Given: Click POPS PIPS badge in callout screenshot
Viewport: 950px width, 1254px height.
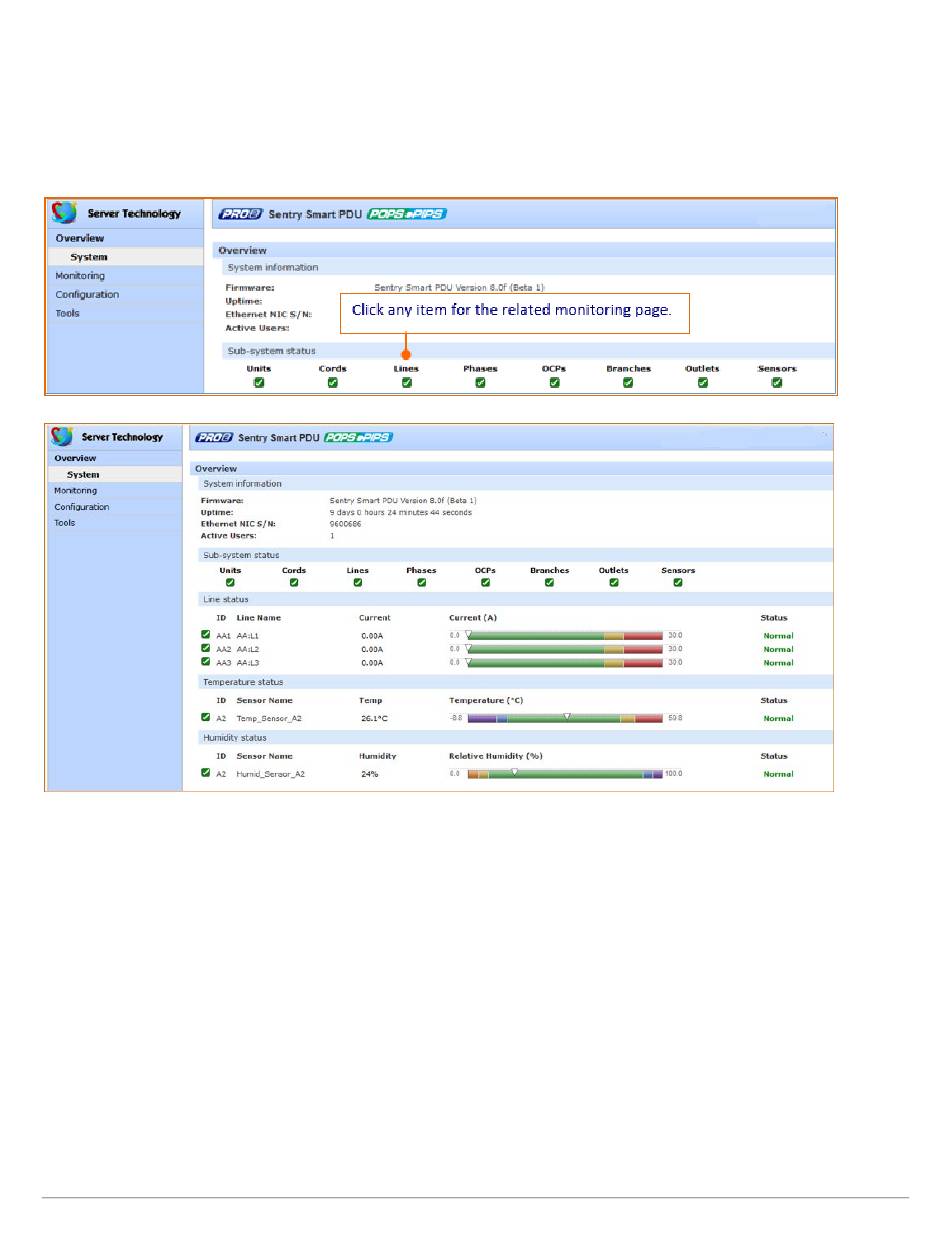Looking at the screenshot, I should tap(407, 213).
